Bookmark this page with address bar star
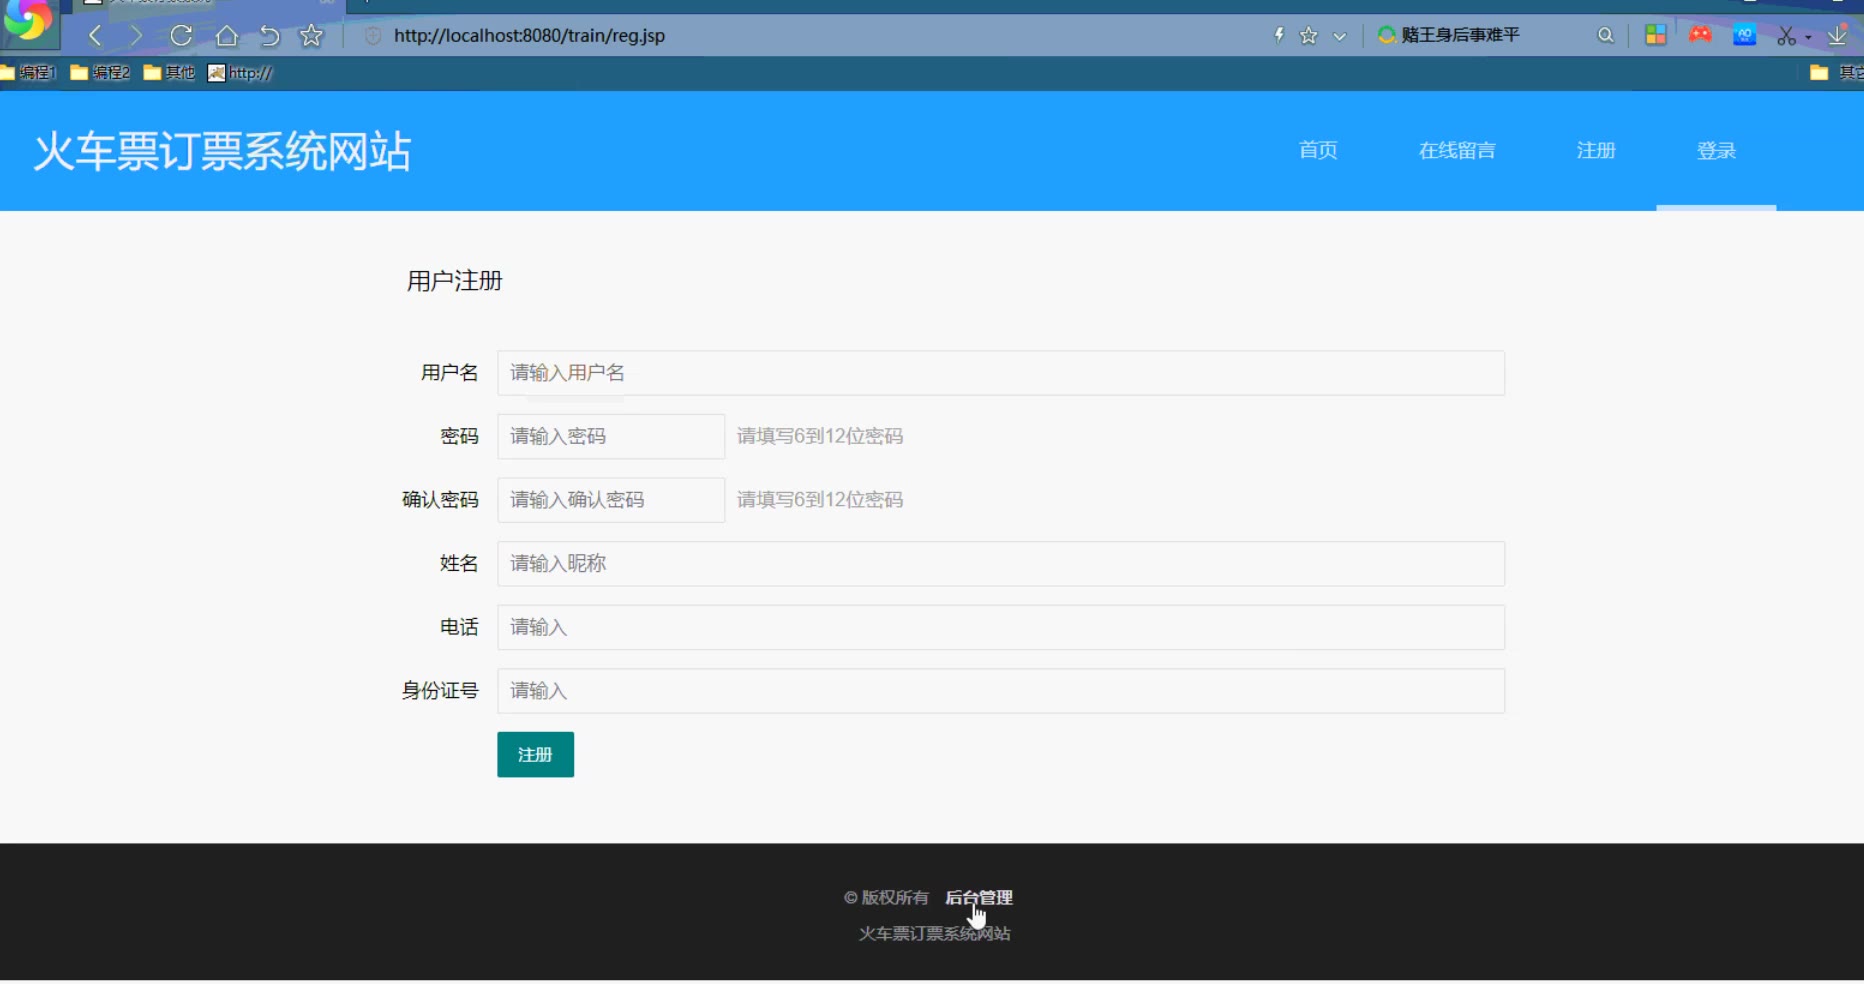This screenshot has height=984, width=1864. point(1309,36)
